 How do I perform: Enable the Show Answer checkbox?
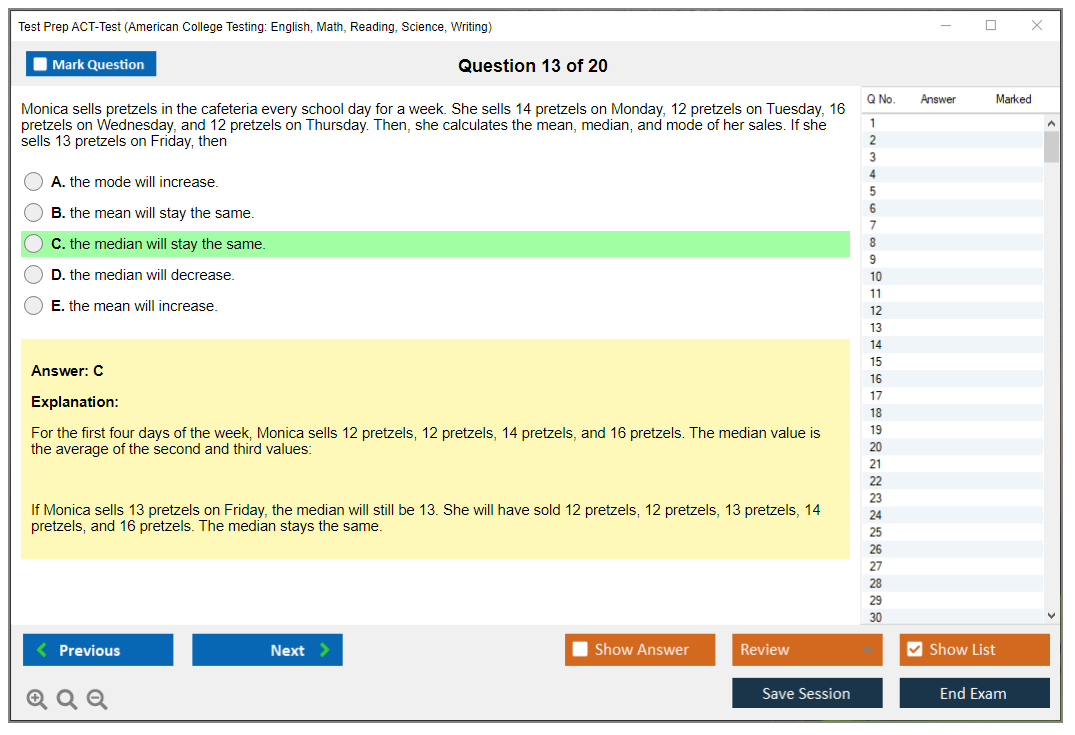(581, 650)
